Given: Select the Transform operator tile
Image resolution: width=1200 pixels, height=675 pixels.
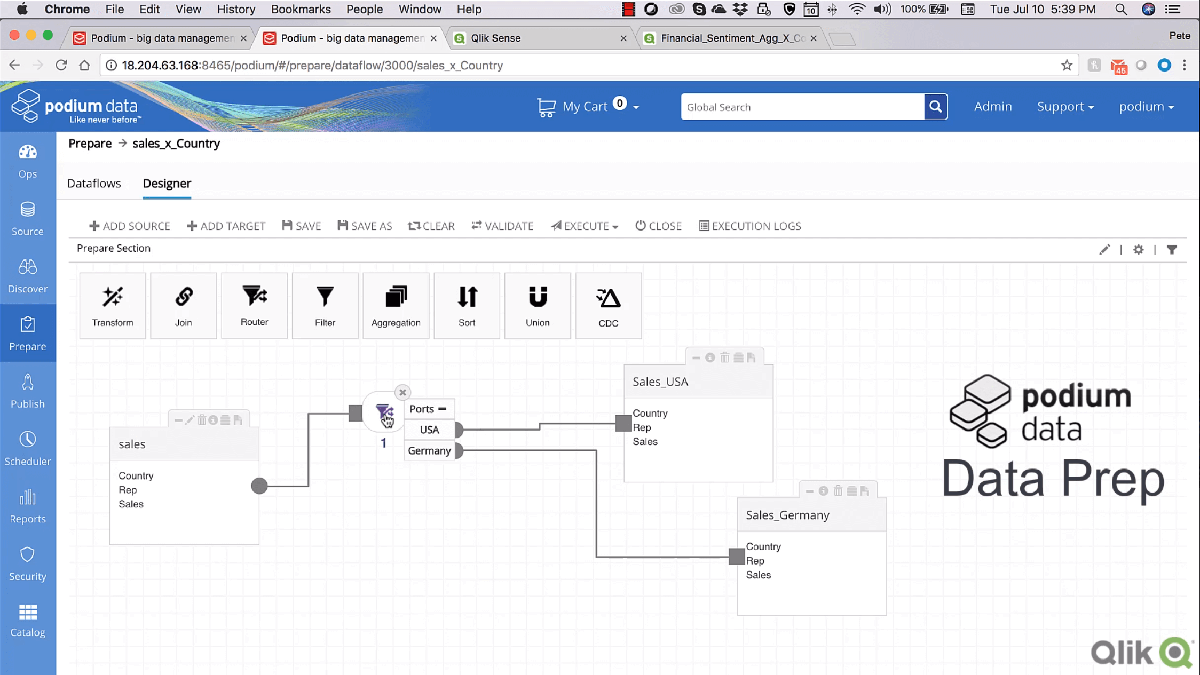Looking at the screenshot, I should pos(113,306).
